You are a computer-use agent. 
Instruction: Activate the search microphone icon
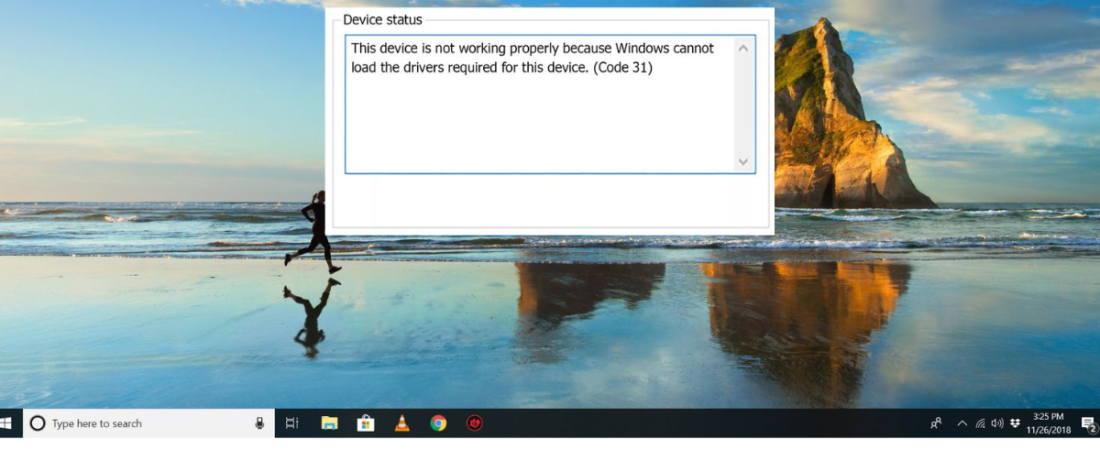(x=259, y=423)
